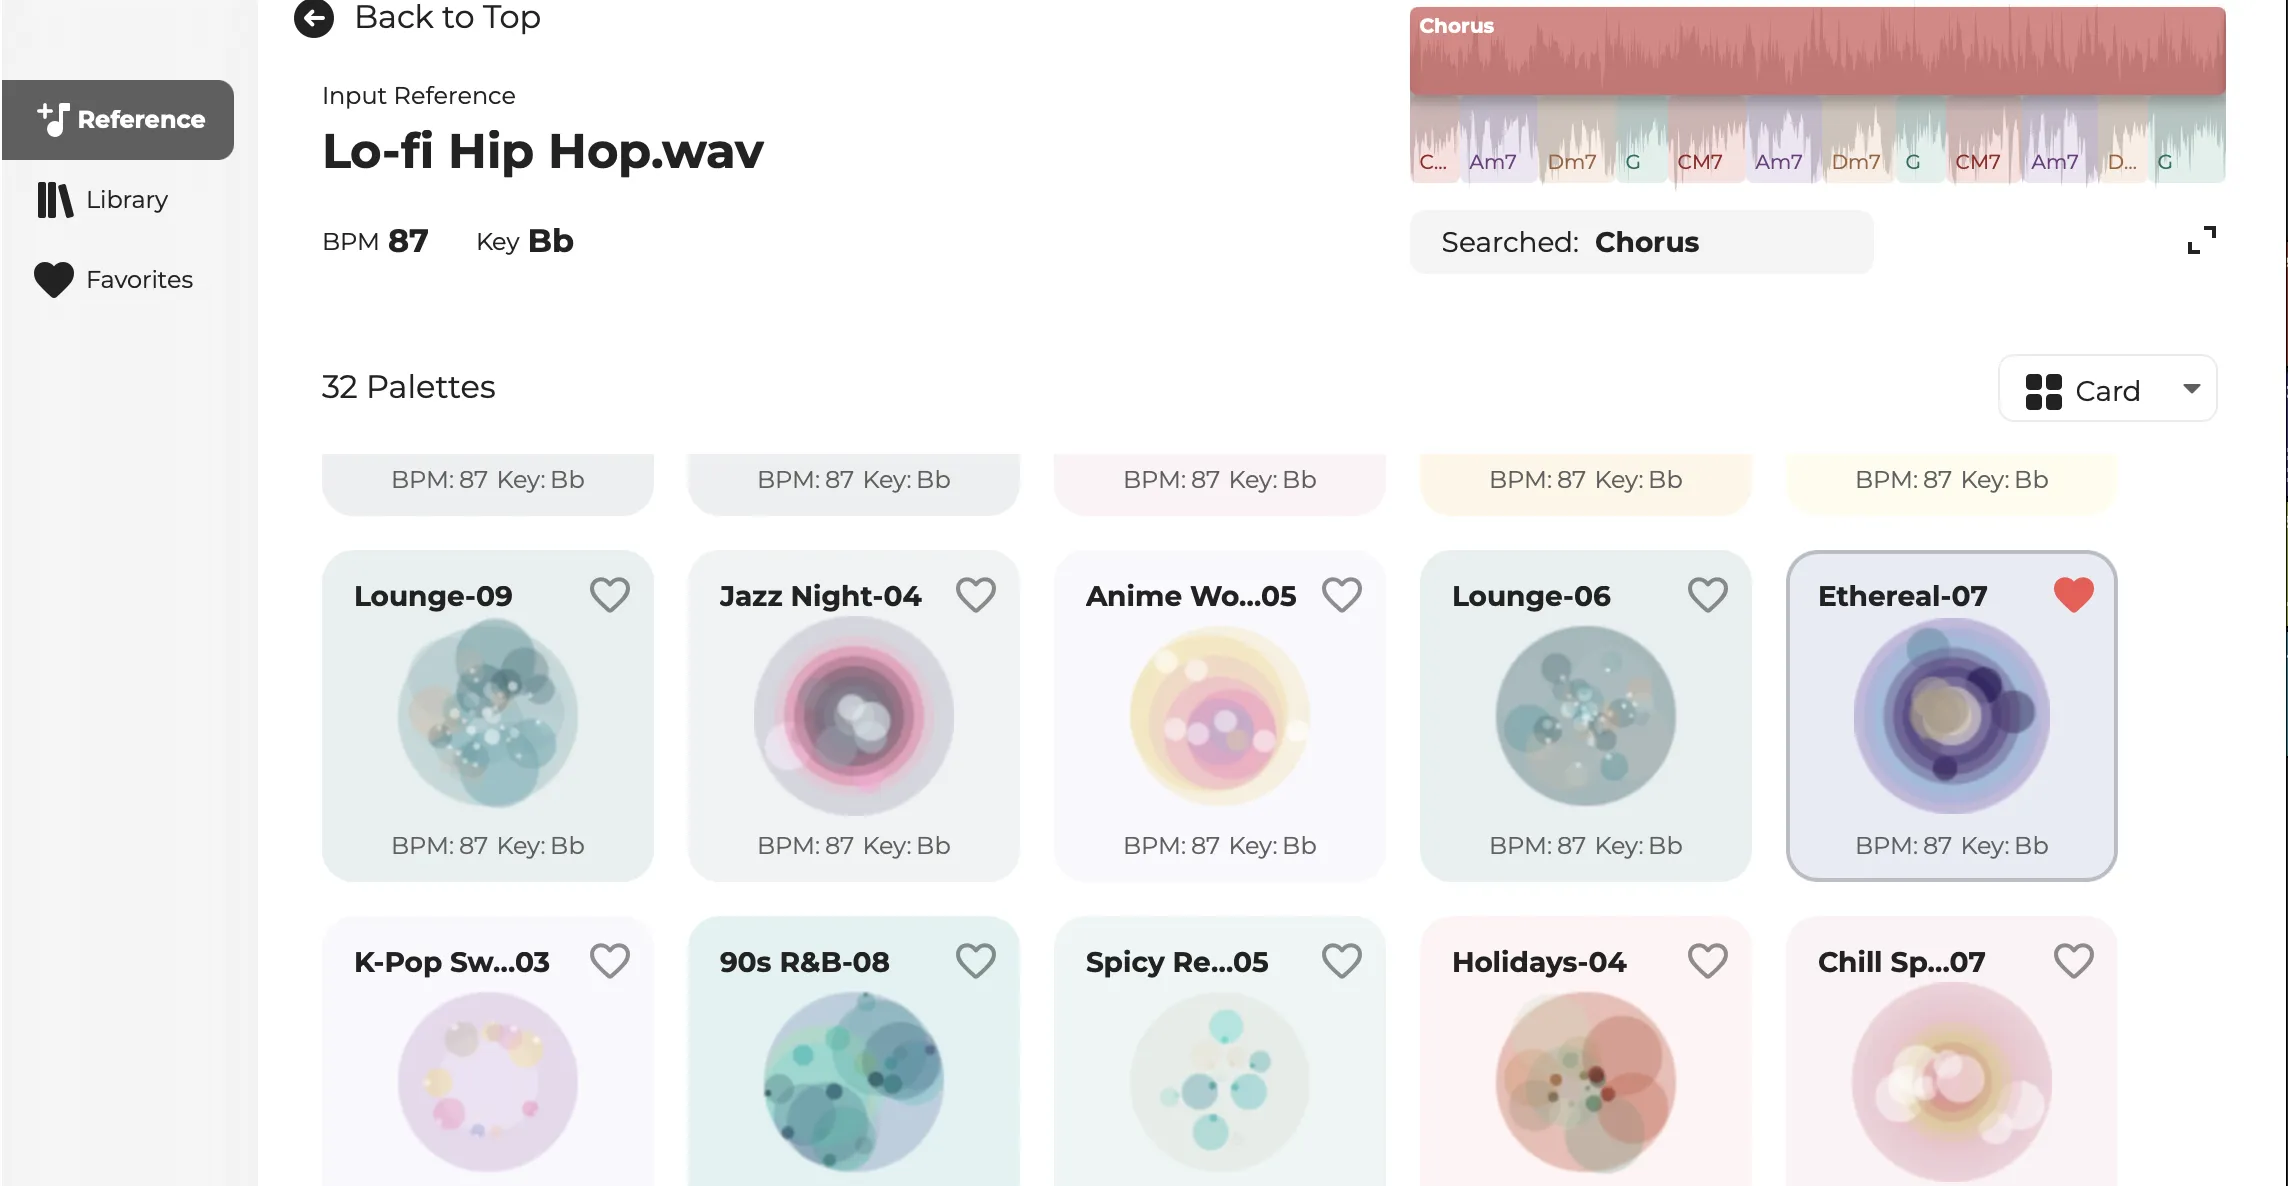Expand the waveform view with fullscreen icon

2201,240
